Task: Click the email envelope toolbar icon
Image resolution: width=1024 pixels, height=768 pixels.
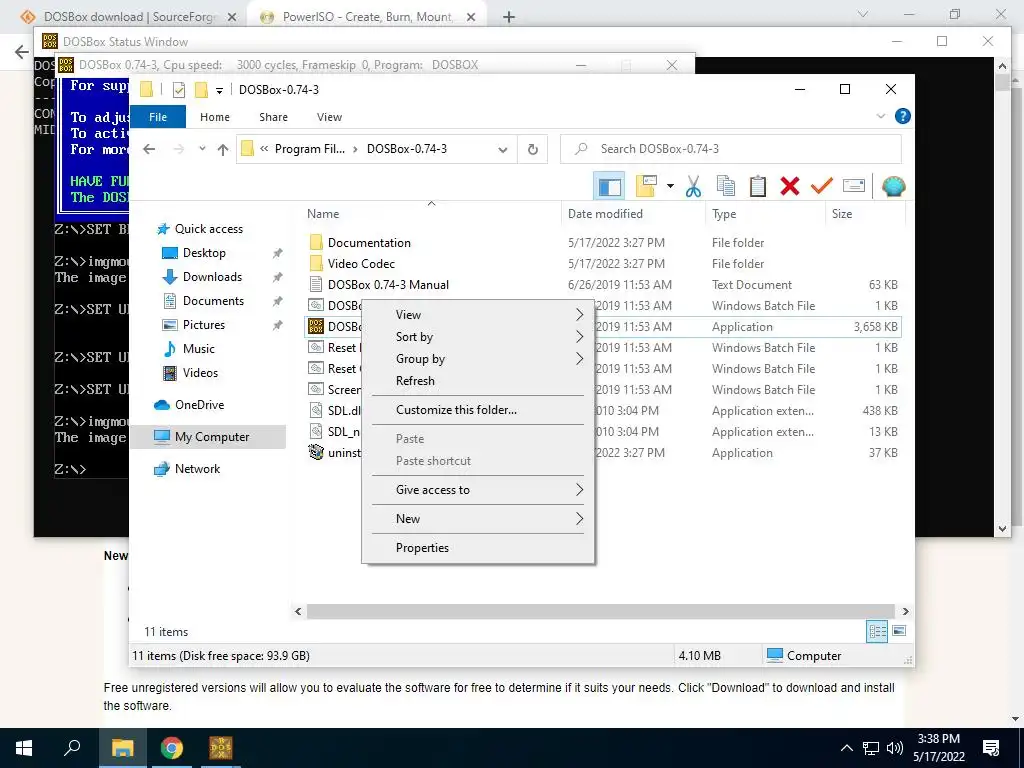Action: click(x=854, y=187)
